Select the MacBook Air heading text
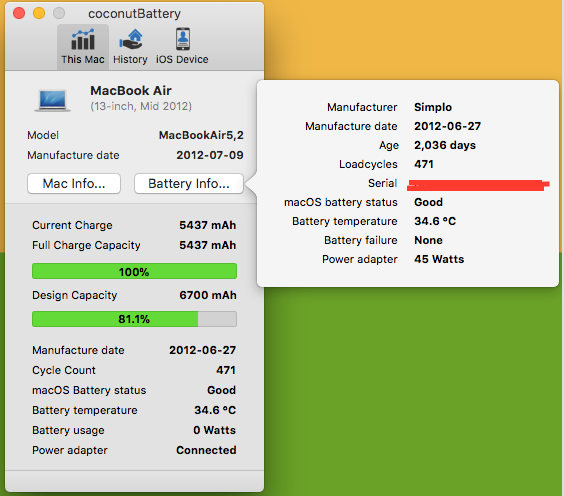The height and width of the screenshot is (496, 564). pos(131,91)
